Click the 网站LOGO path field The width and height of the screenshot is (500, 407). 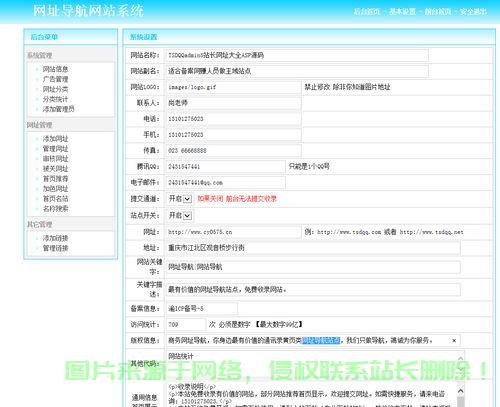click(x=233, y=87)
